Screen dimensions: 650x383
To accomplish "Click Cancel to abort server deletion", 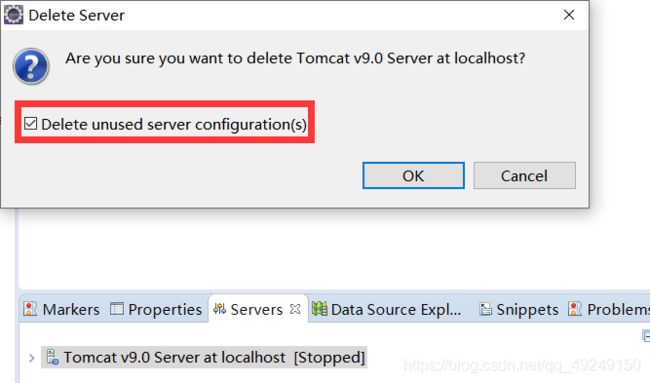I will click(524, 175).
